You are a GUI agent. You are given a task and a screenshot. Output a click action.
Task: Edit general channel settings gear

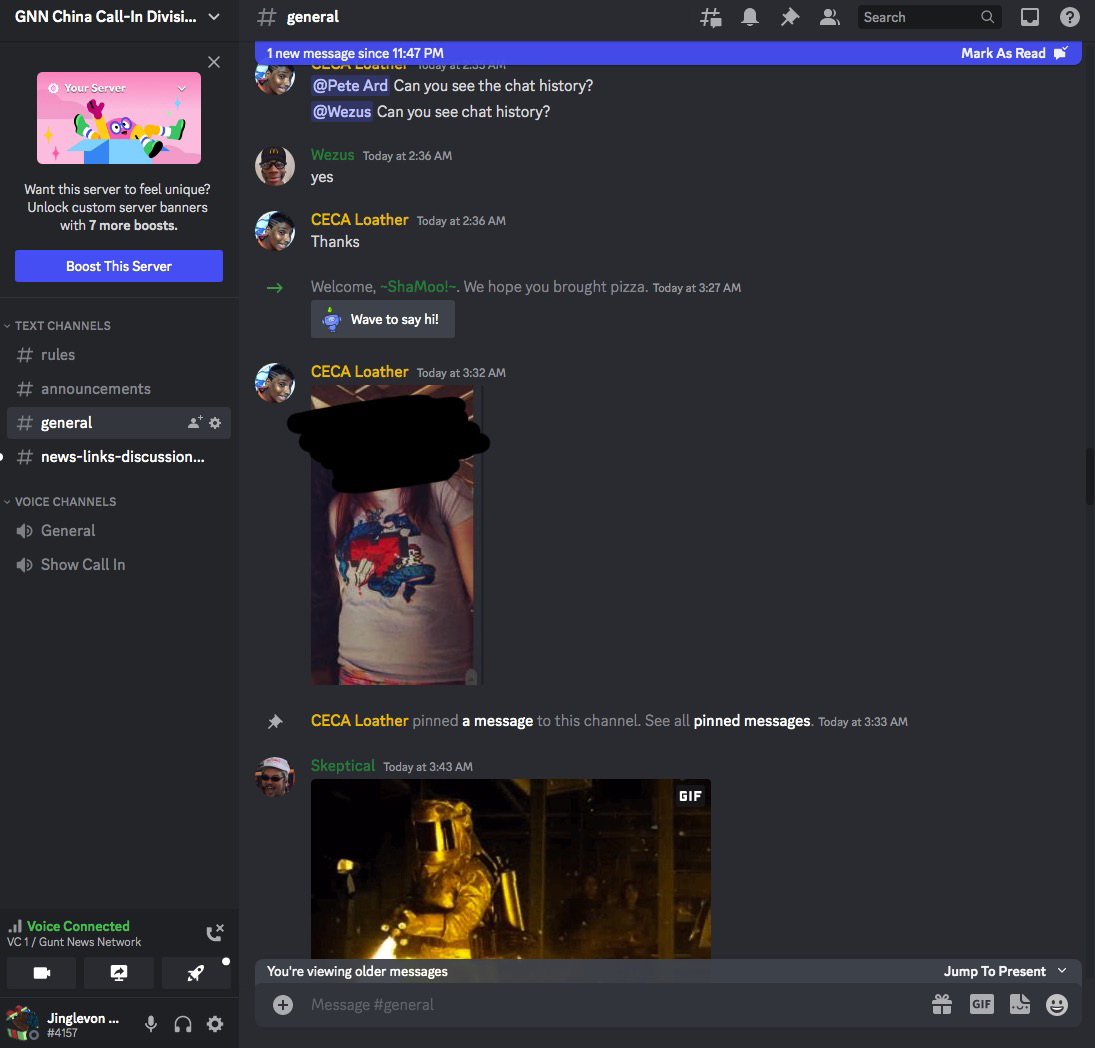tap(215, 422)
